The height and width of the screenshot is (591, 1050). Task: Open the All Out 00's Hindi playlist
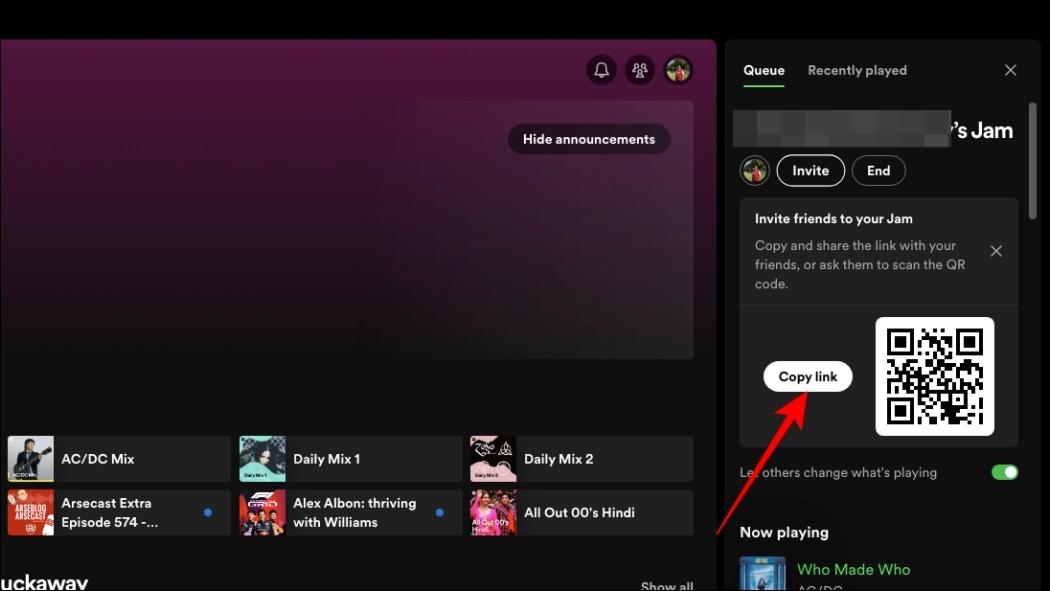580,512
